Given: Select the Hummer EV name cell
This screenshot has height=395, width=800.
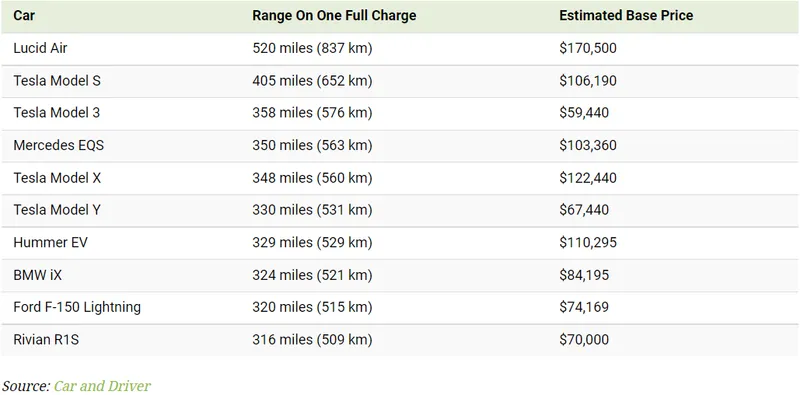Looking at the screenshot, I should (x=51, y=242).
